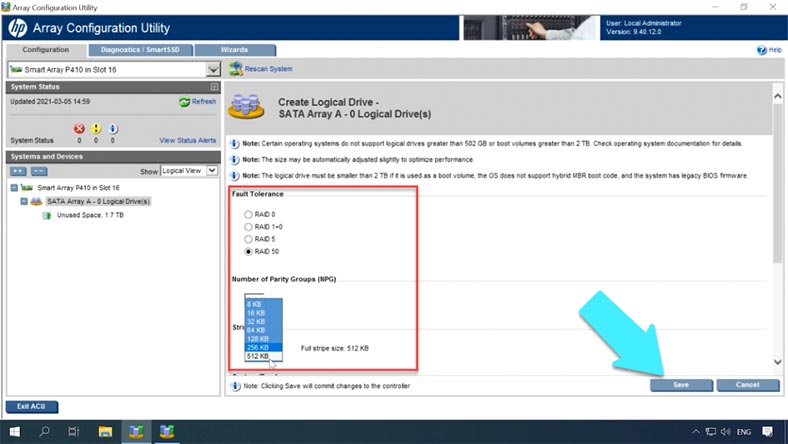Click the Rescan System icon

(236, 69)
